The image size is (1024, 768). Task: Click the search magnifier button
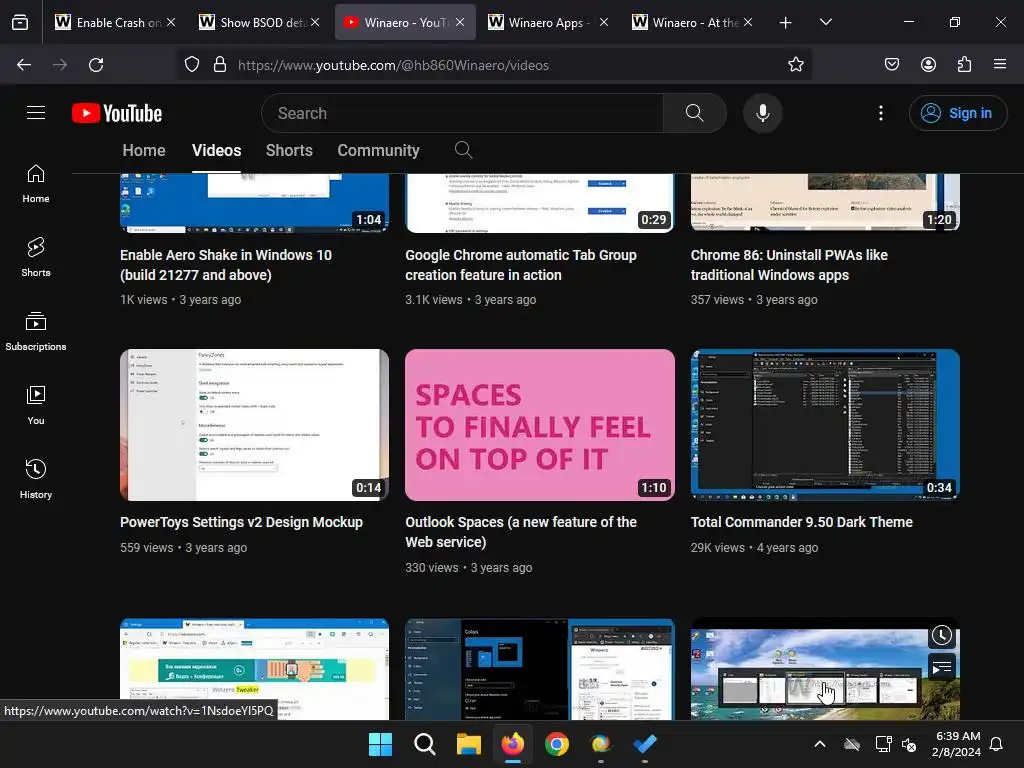pos(694,113)
